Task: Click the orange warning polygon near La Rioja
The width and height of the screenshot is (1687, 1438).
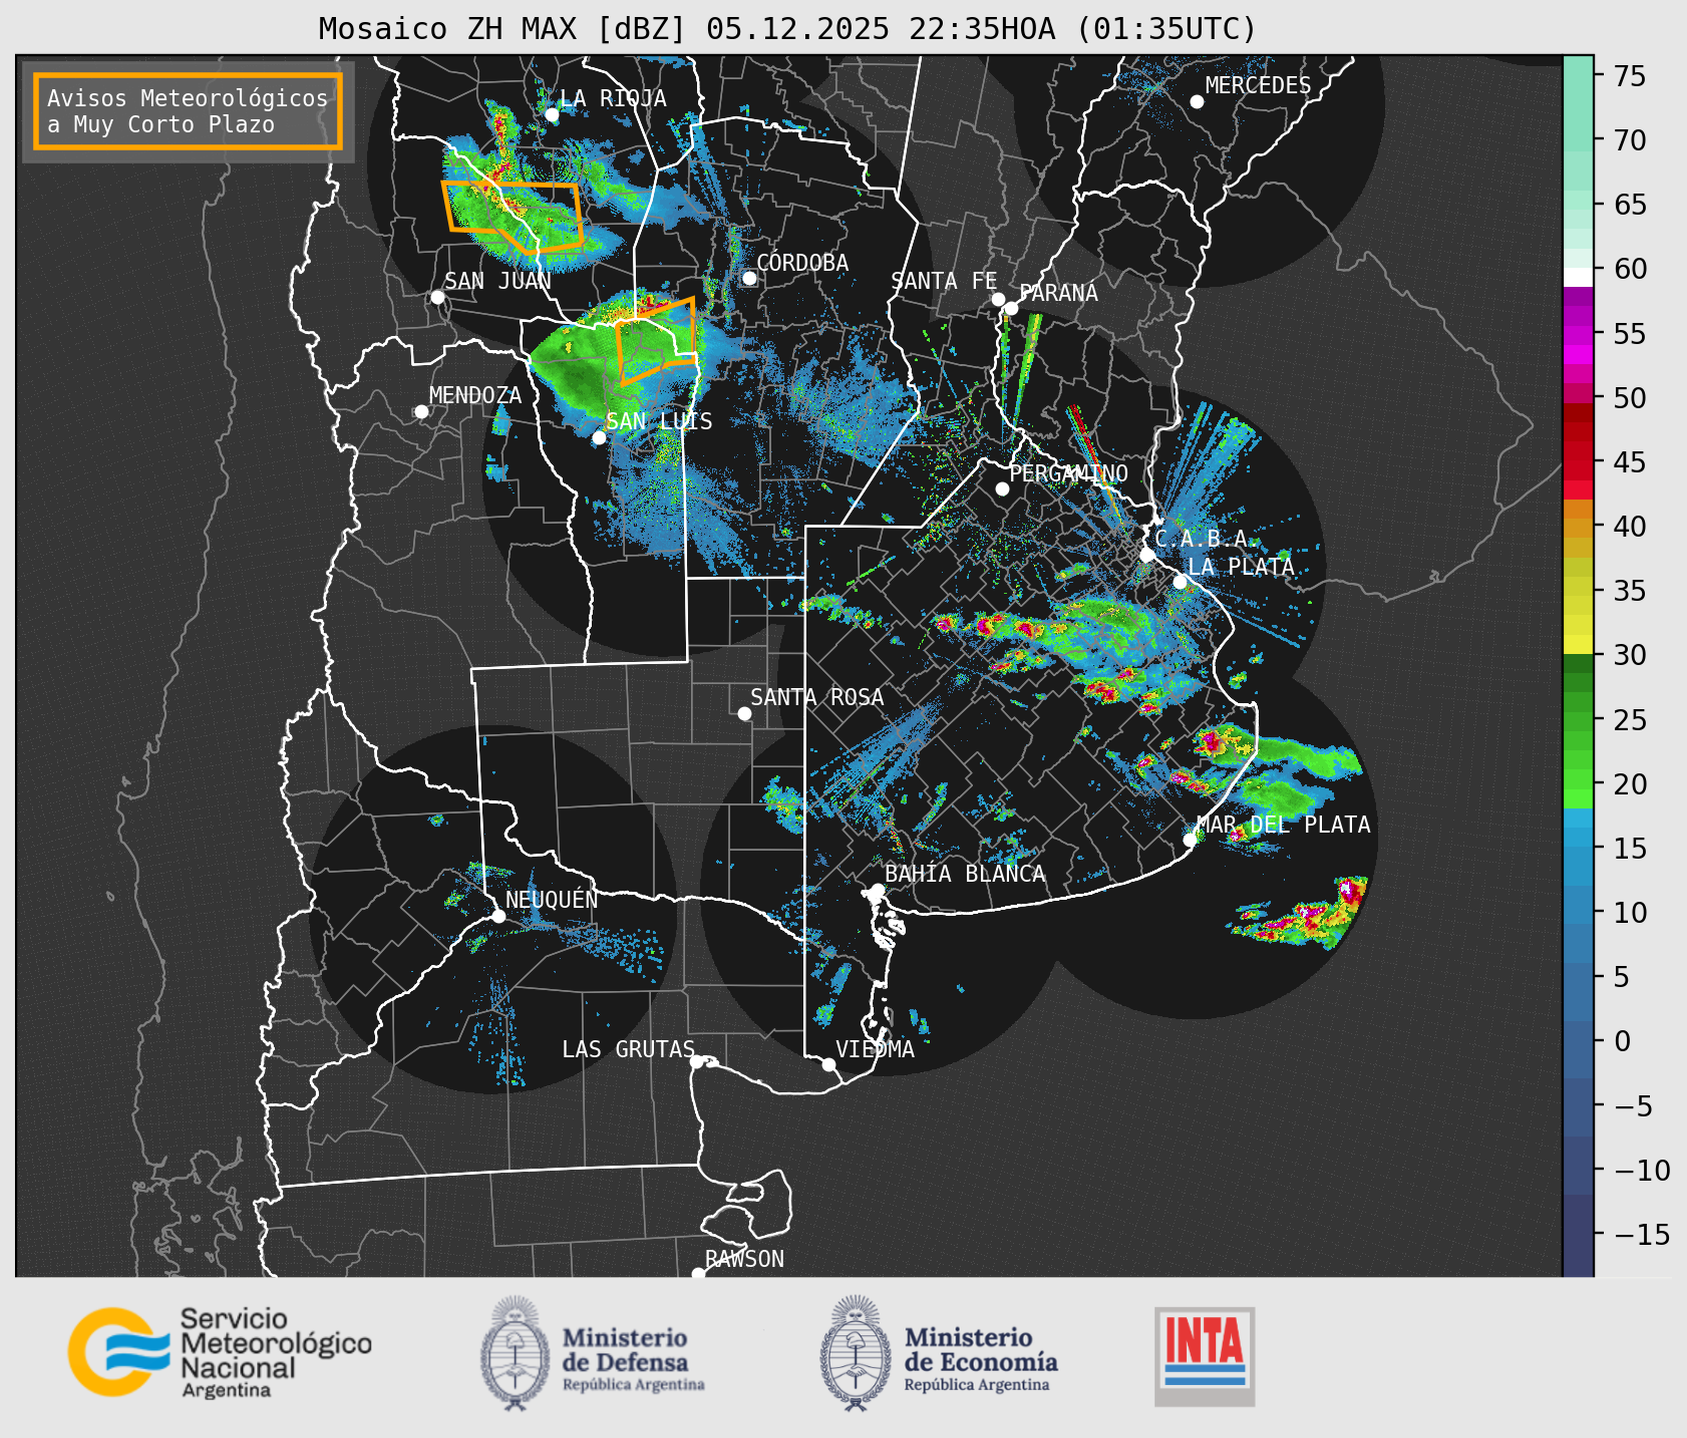Action: coord(513,216)
